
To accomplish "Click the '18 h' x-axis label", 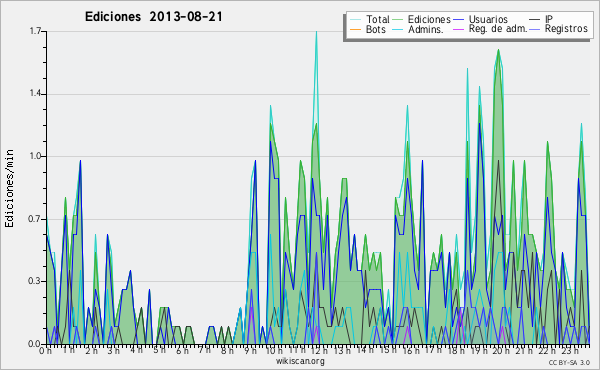I will [x=456, y=351].
